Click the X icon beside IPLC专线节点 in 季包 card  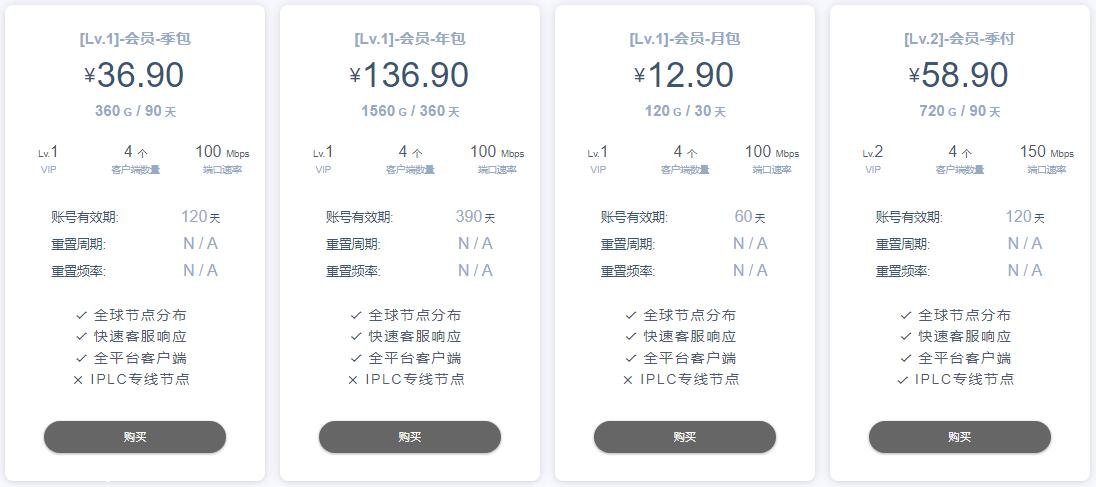tap(78, 380)
